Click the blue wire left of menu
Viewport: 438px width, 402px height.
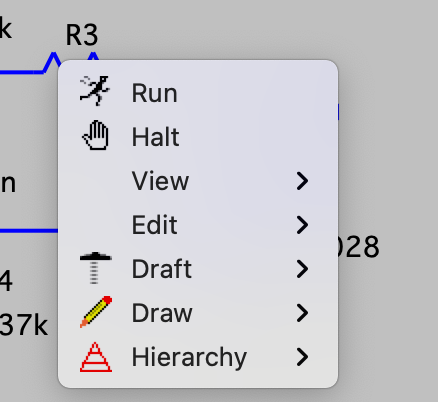click(x=29, y=230)
